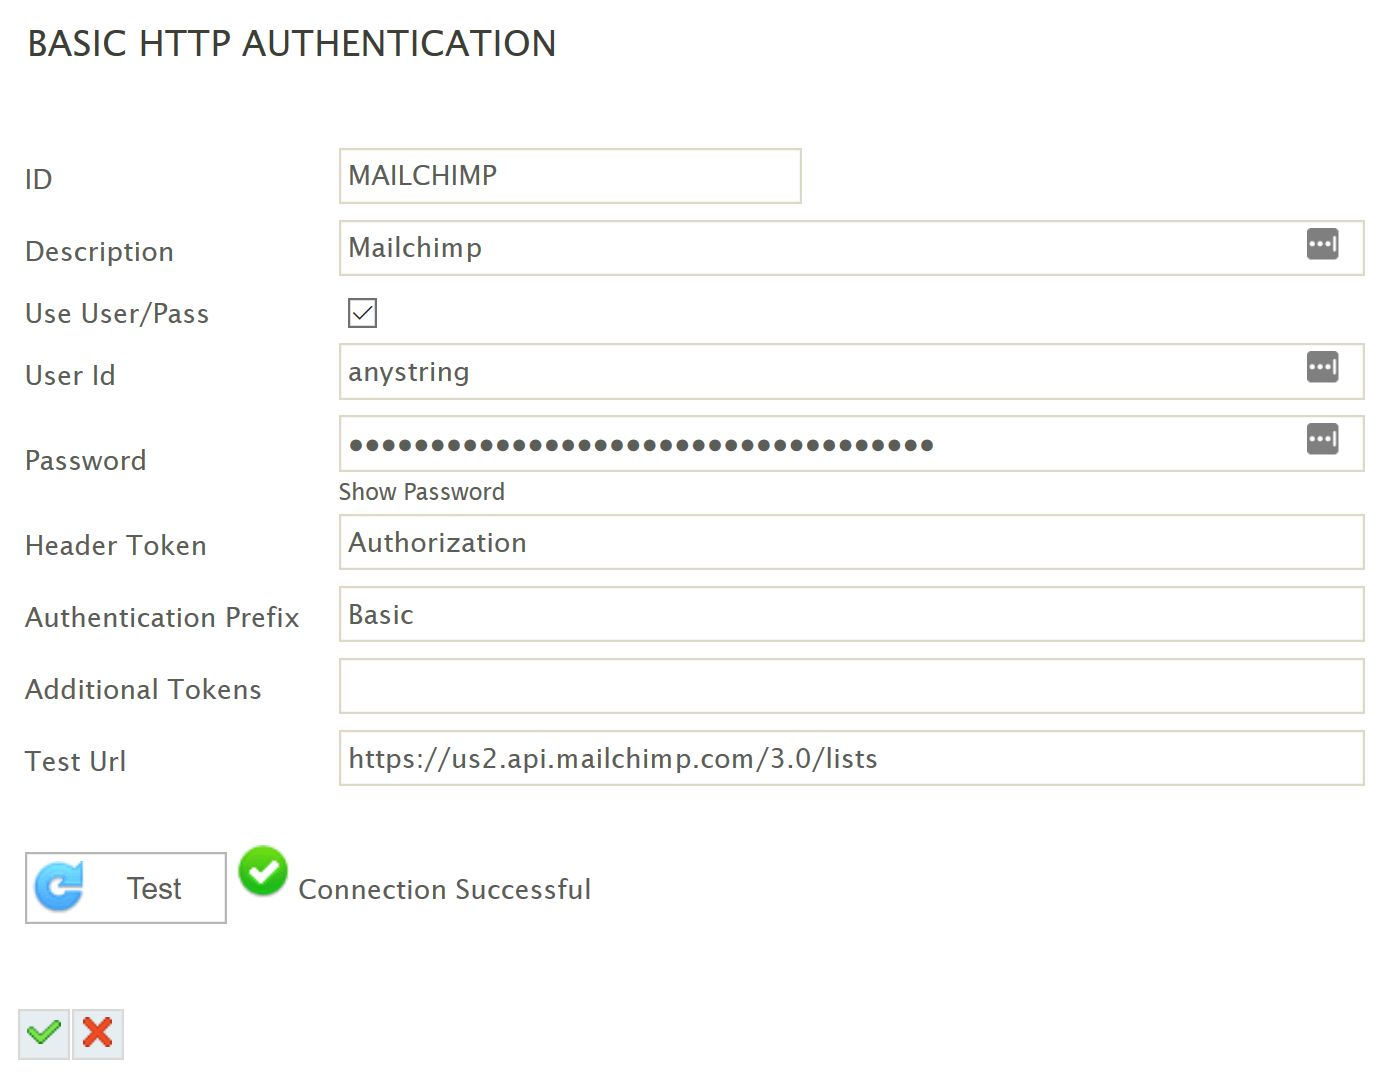Open the Password field editor icon
The image size is (1400, 1078).
1322,439
